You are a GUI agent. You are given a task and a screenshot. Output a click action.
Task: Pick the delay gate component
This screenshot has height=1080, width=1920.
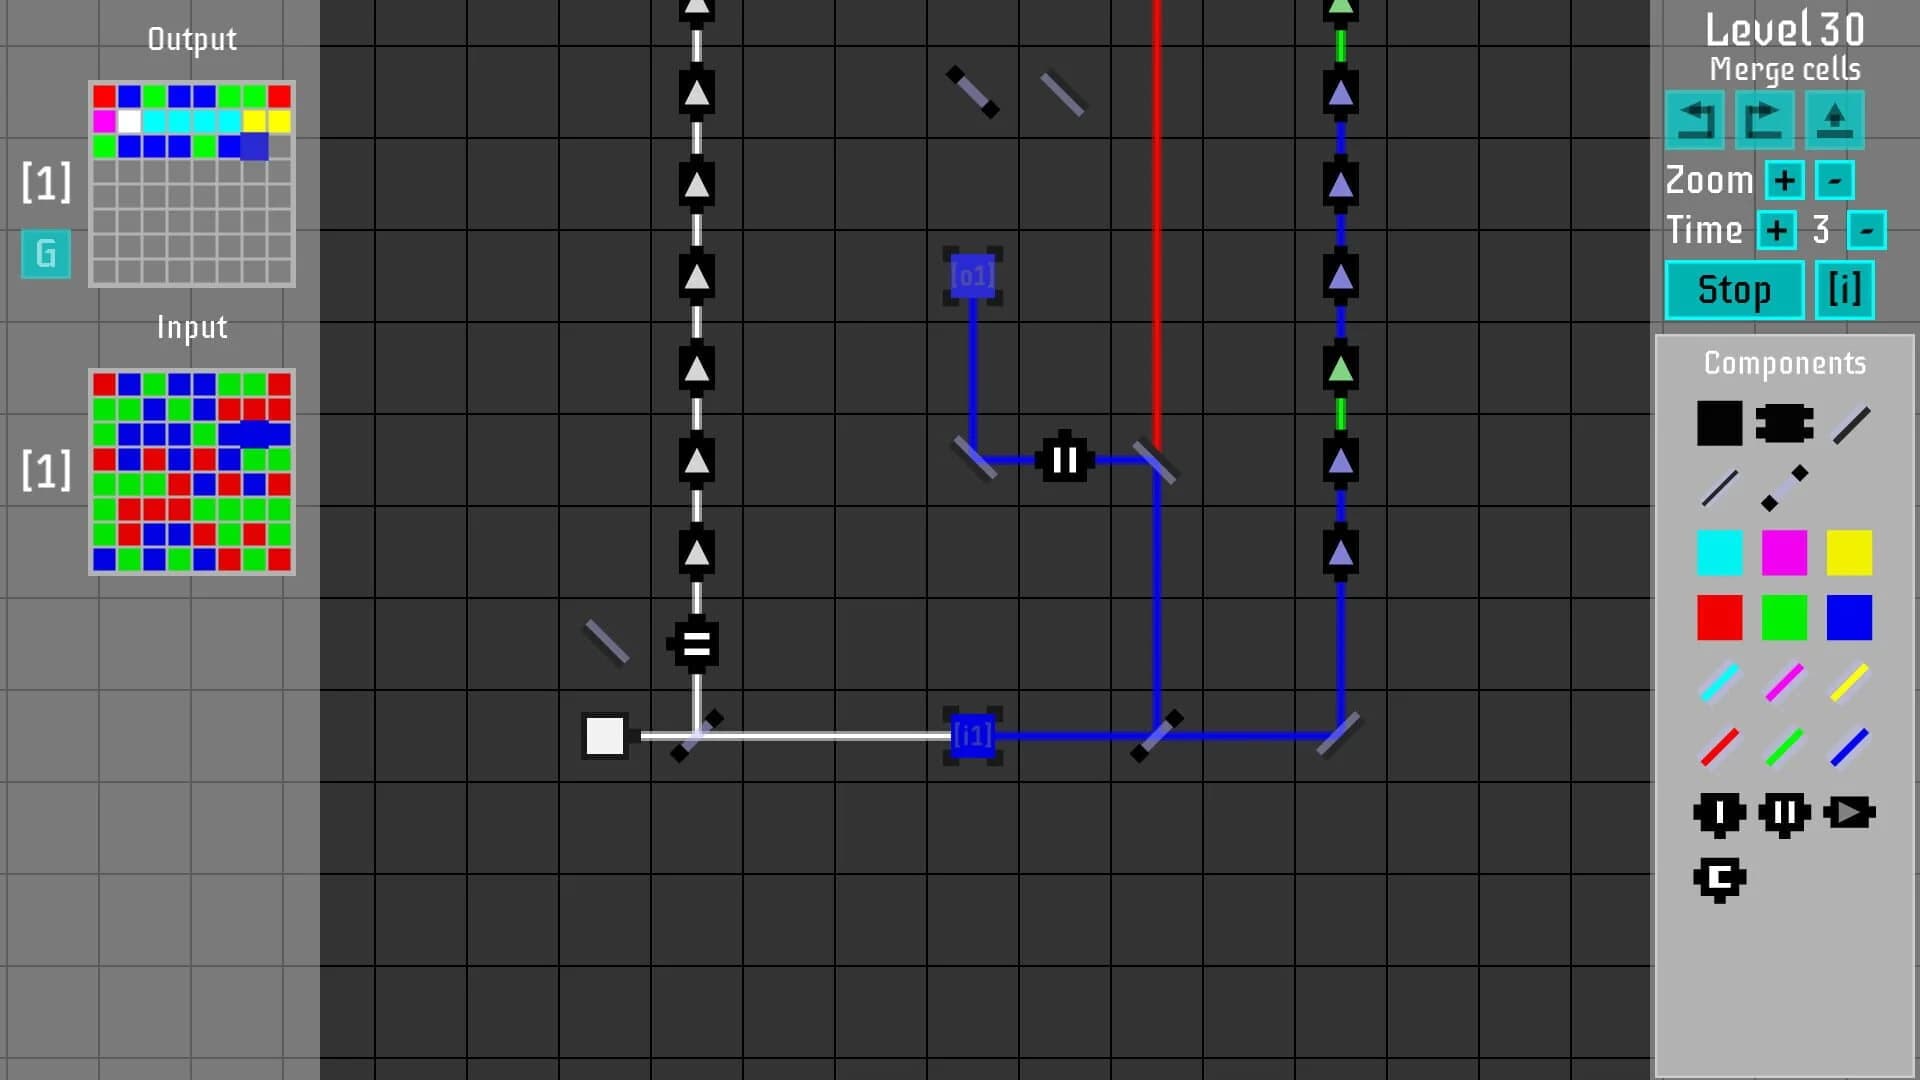pyautogui.click(x=1719, y=812)
